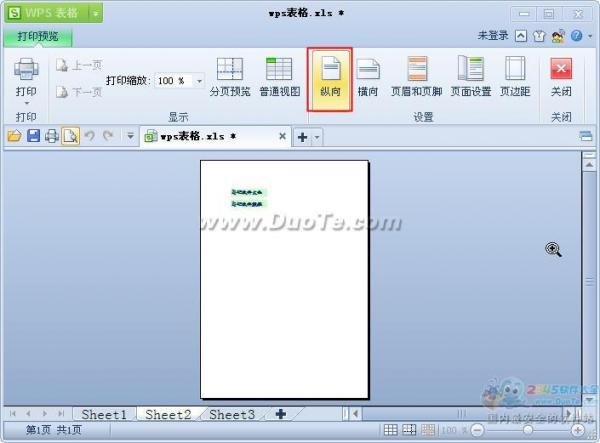Toggle the print preview icon in quick toolbar
600x443 pixels.
pos(70,136)
